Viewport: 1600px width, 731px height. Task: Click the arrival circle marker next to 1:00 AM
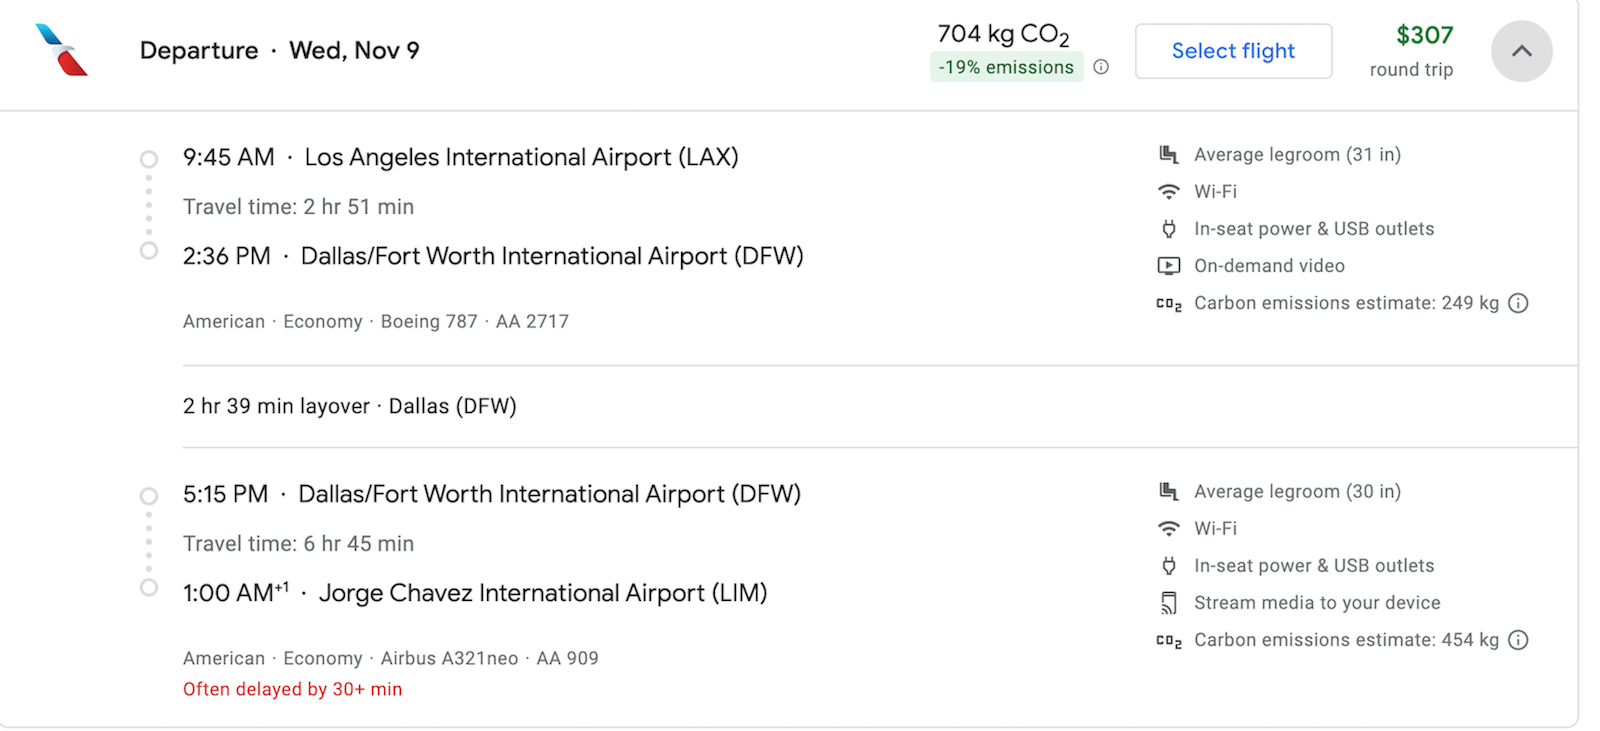click(x=148, y=586)
